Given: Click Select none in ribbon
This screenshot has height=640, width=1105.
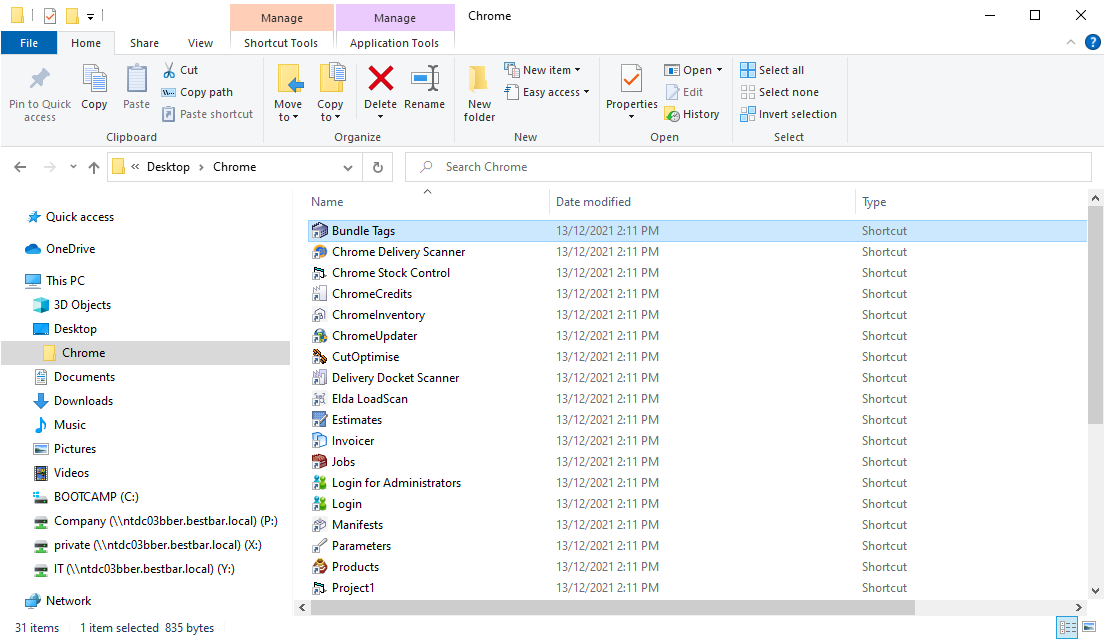Looking at the screenshot, I should (779, 92).
